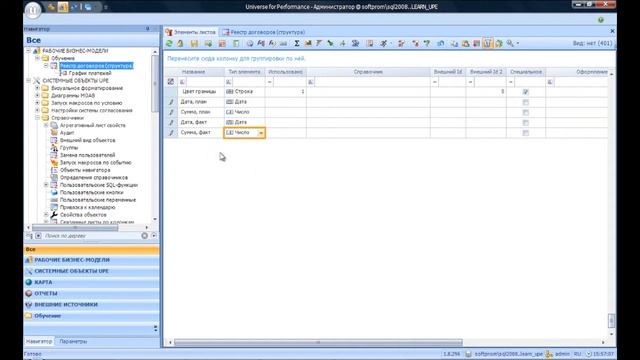
Task: Collapse the Справочники folder
Action: 37,118
